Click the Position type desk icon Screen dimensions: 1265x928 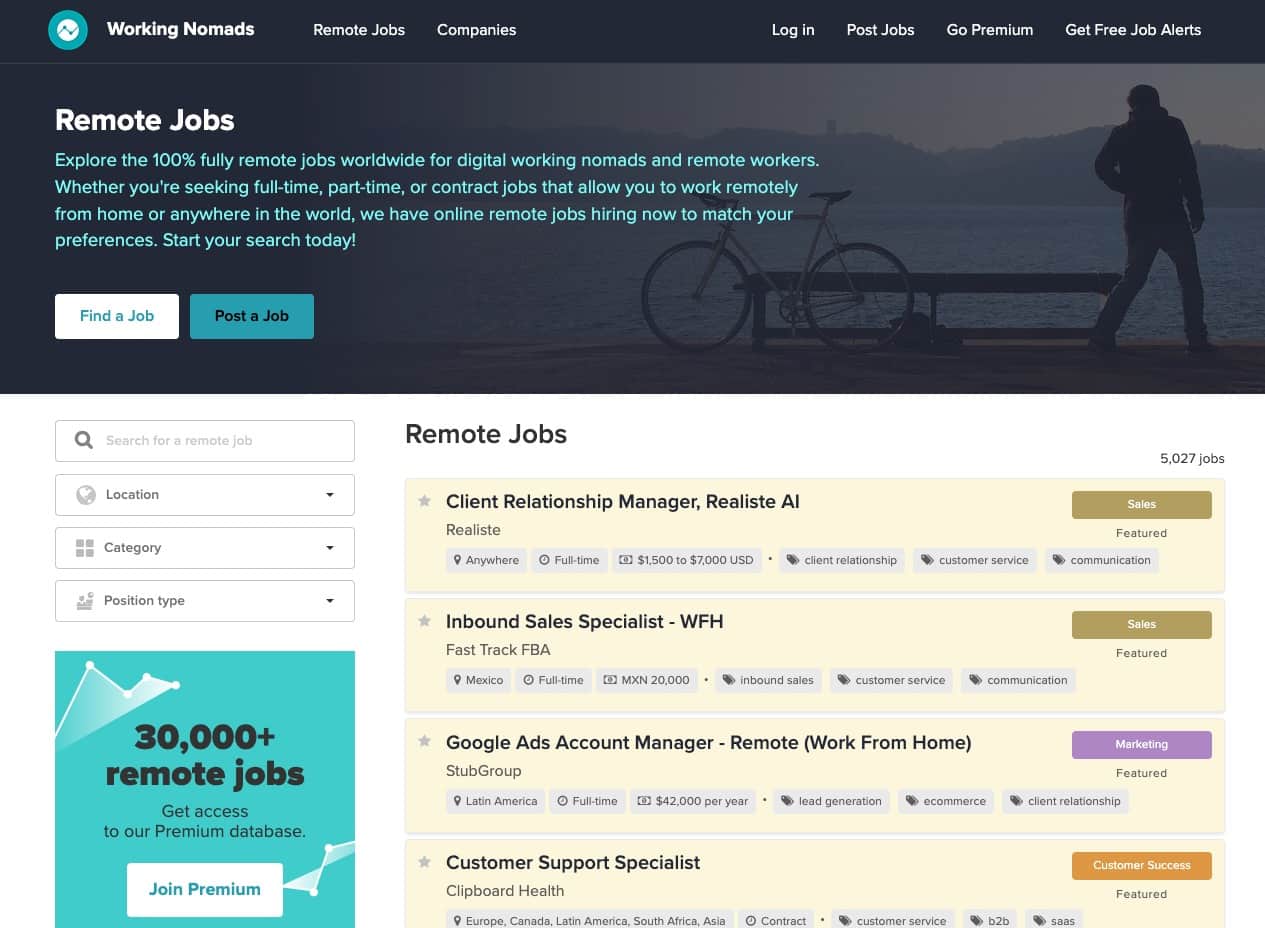(x=85, y=601)
